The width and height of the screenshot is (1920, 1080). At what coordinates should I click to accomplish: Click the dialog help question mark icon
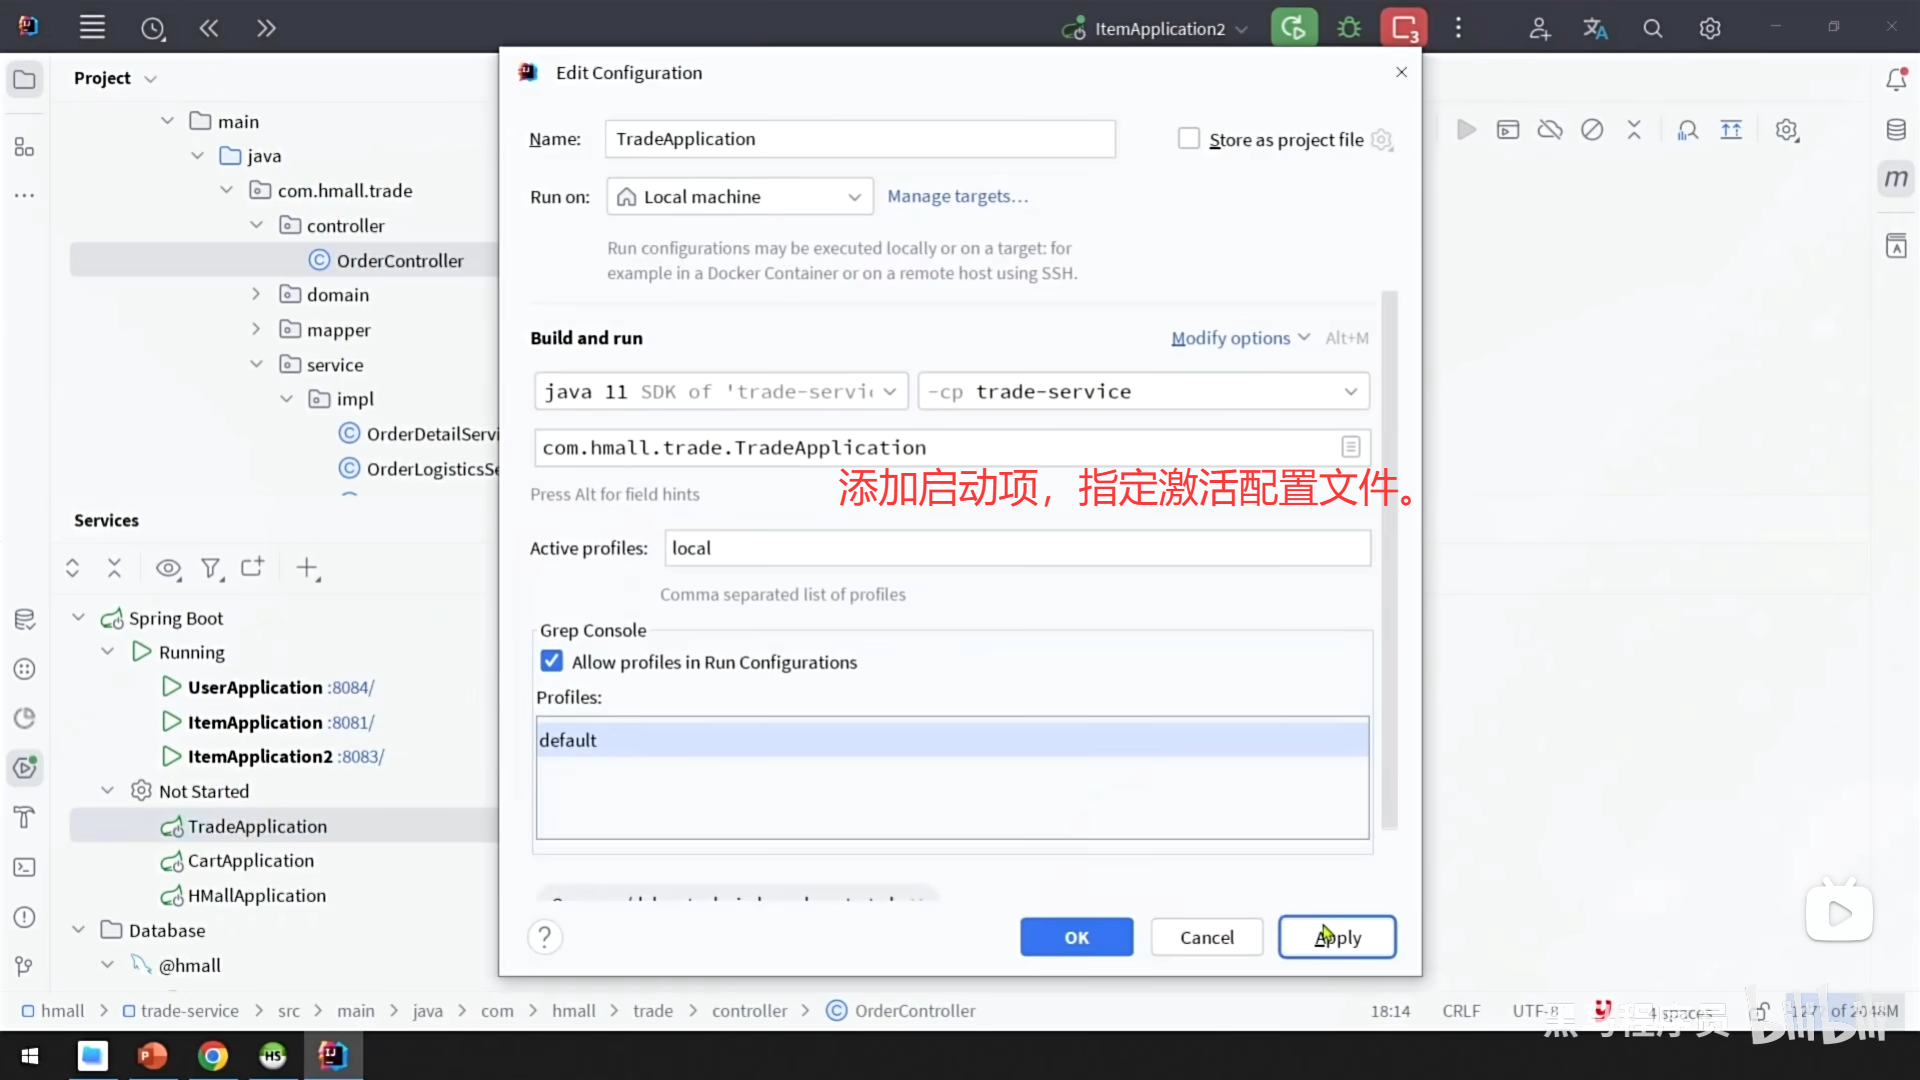pos(545,937)
